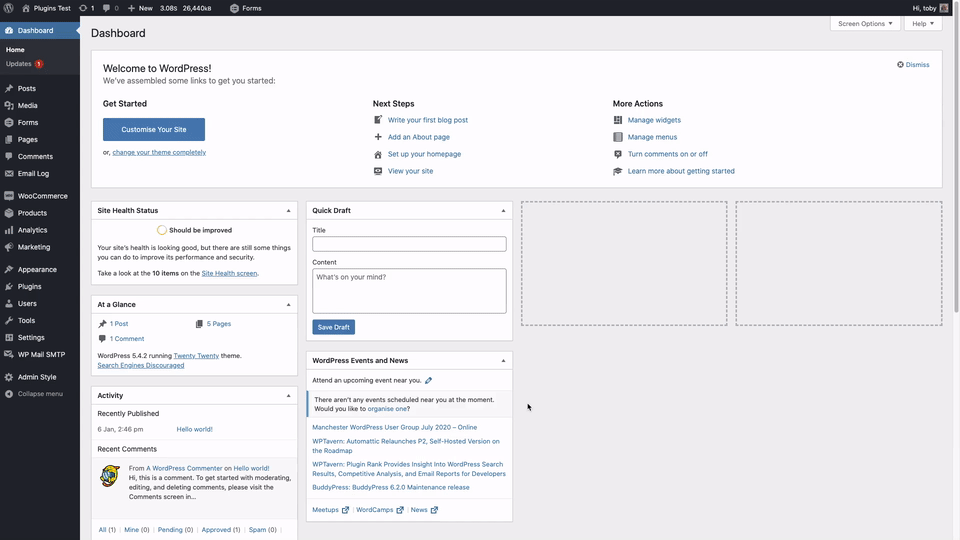Open Forms in the top admin bar
Image resolution: width=960 pixels, height=540 pixels.
tap(246, 8)
